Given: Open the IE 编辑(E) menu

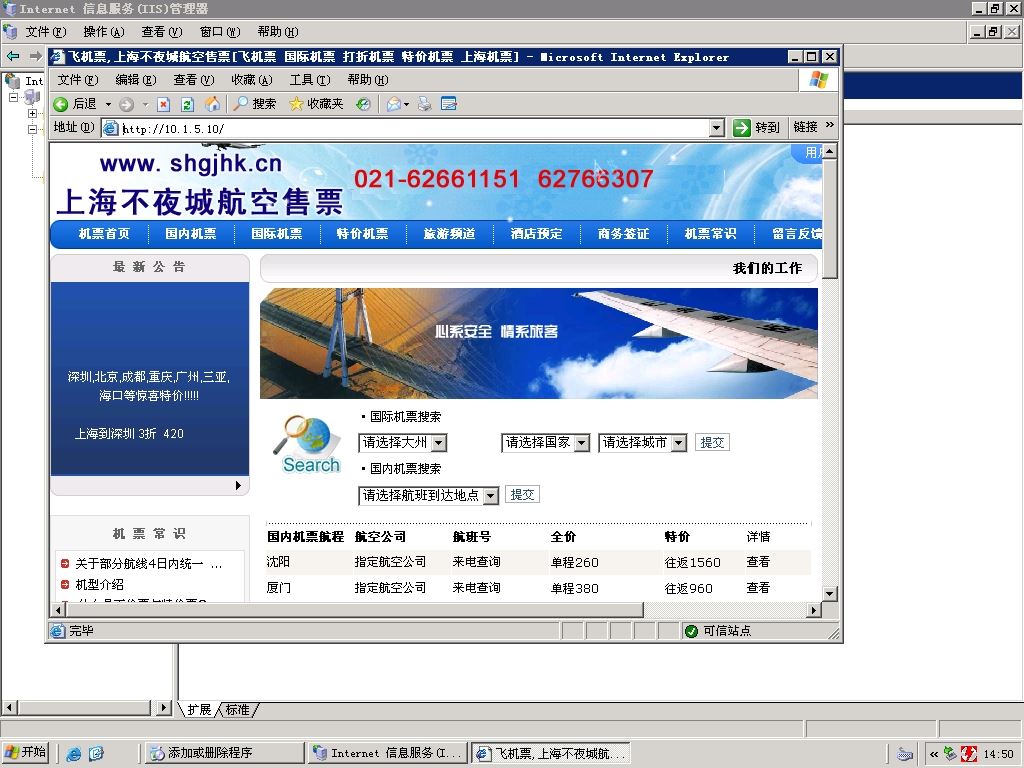Looking at the screenshot, I should (136, 80).
